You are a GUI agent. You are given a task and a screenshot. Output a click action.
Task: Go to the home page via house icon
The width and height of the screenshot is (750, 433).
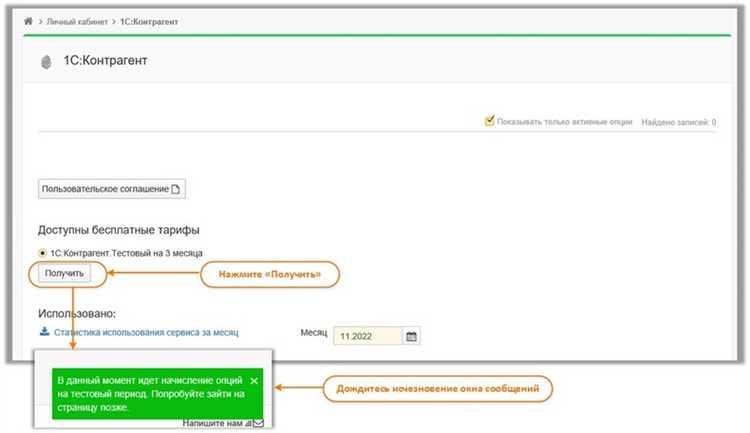[x=28, y=21]
